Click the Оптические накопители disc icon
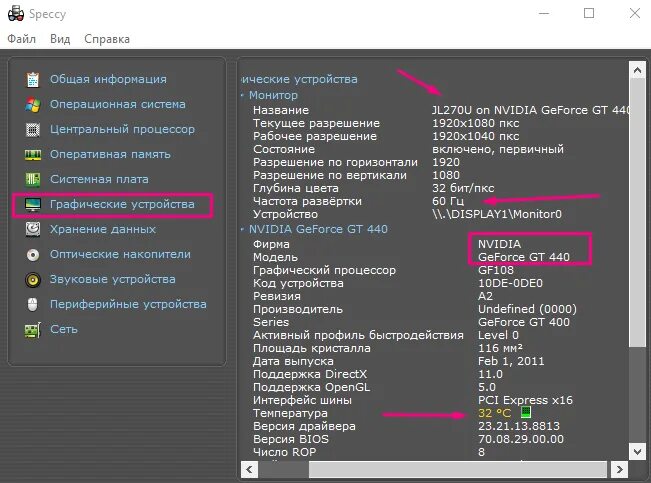651x483 pixels. (x=33, y=255)
